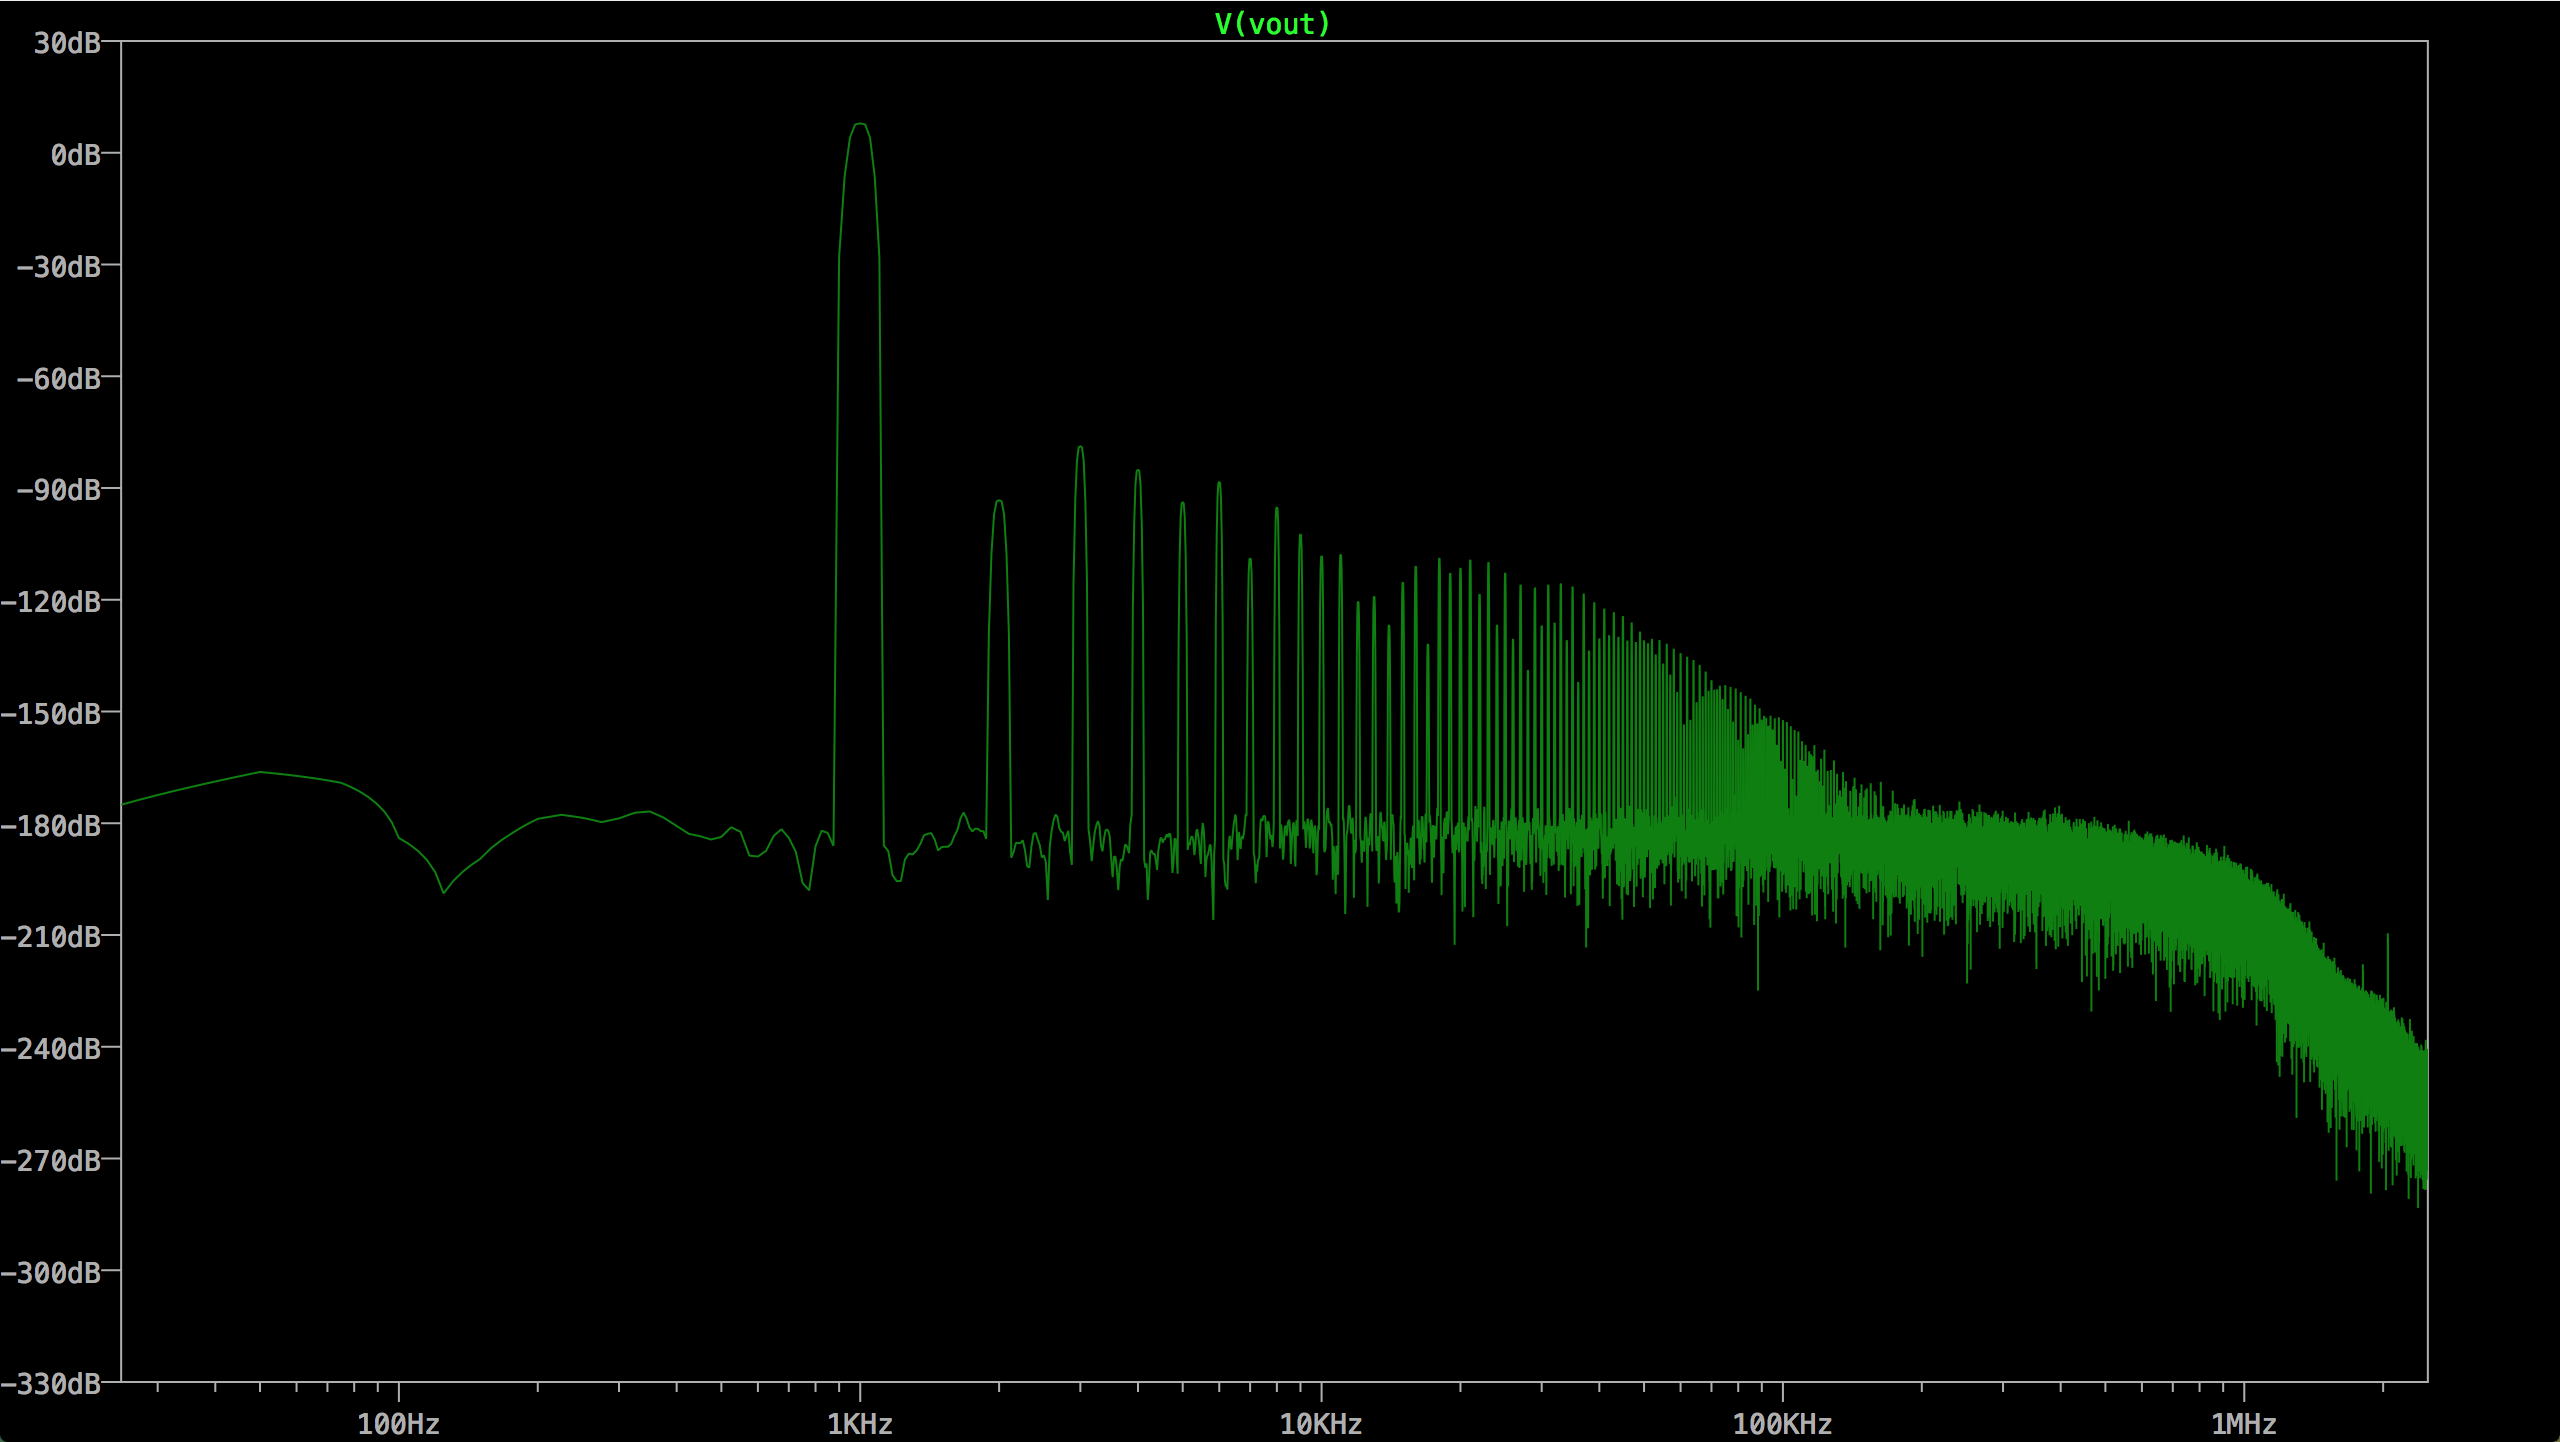Click the -330dB axis label
The width and height of the screenshot is (2560, 1442).
(x=50, y=1384)
